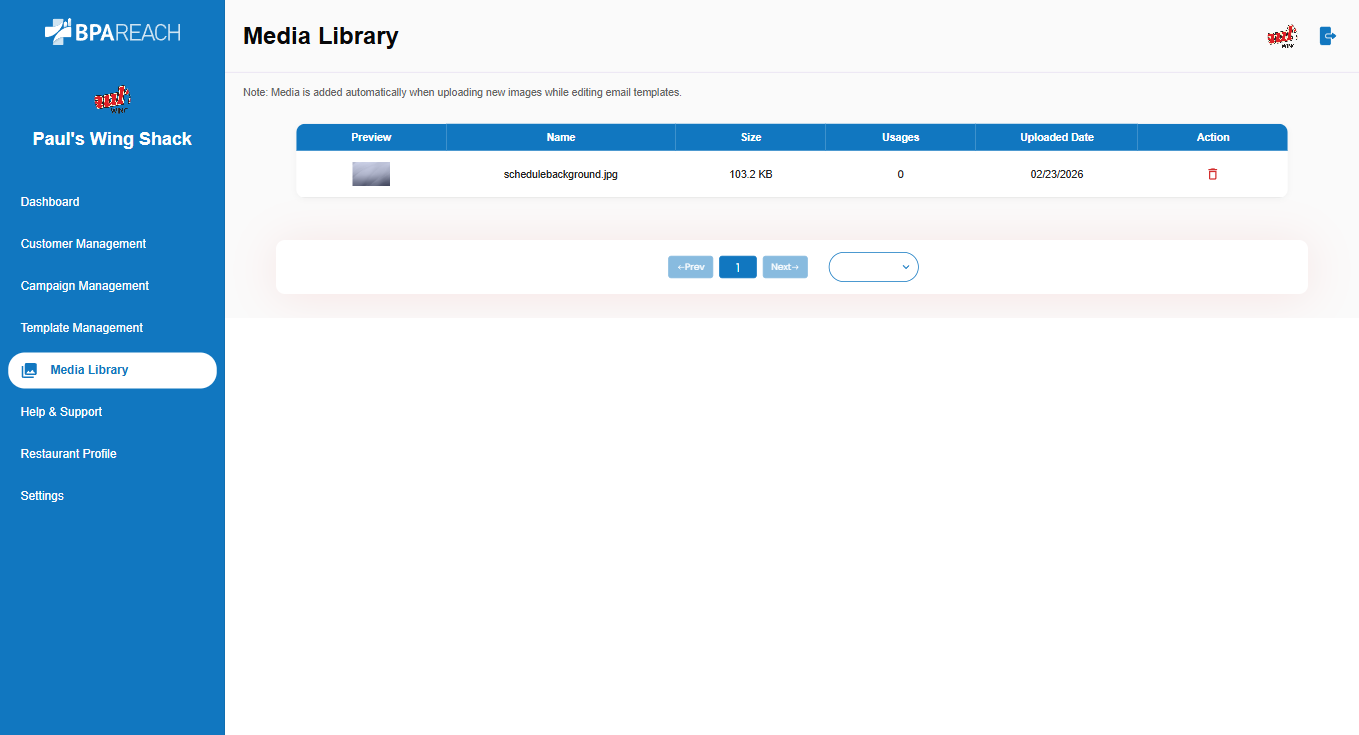Click the Media Library sidebar icon
This screenshot has width=1359, height=735.
click(30, 370)
